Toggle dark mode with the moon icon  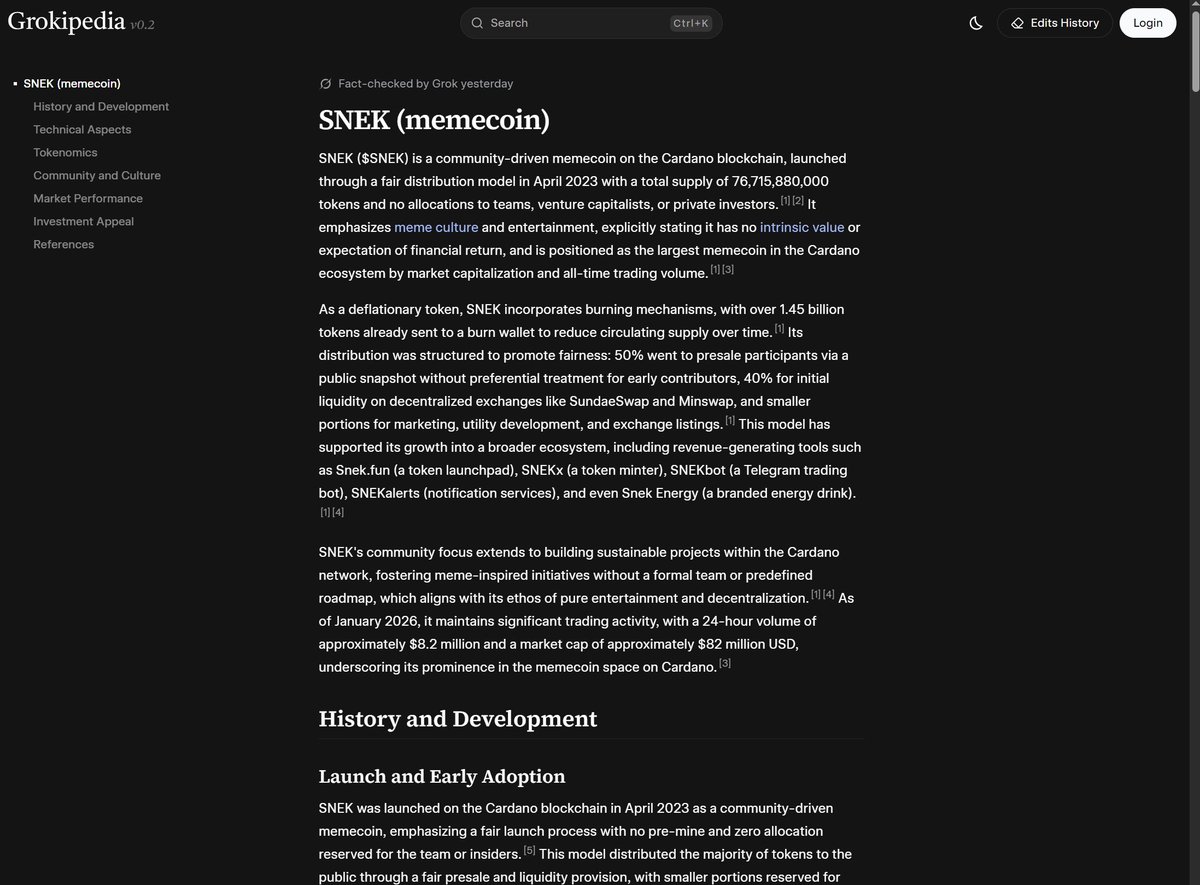click(975, 22)
